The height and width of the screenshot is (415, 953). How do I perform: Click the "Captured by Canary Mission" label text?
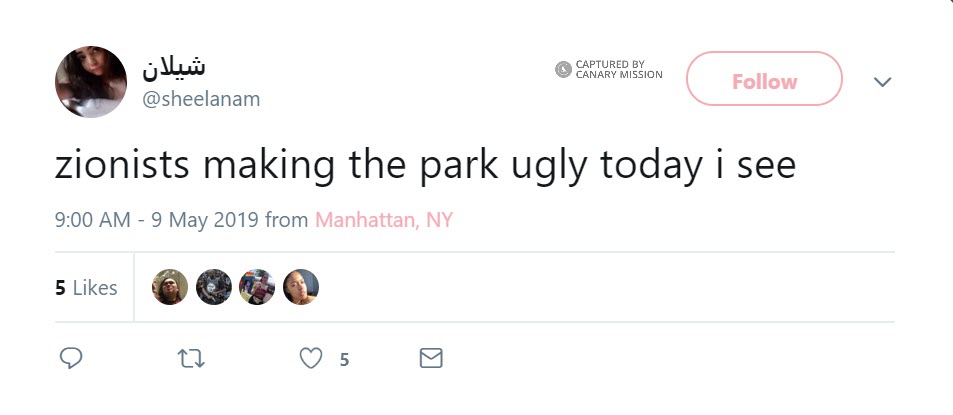(x=619, y=69)
